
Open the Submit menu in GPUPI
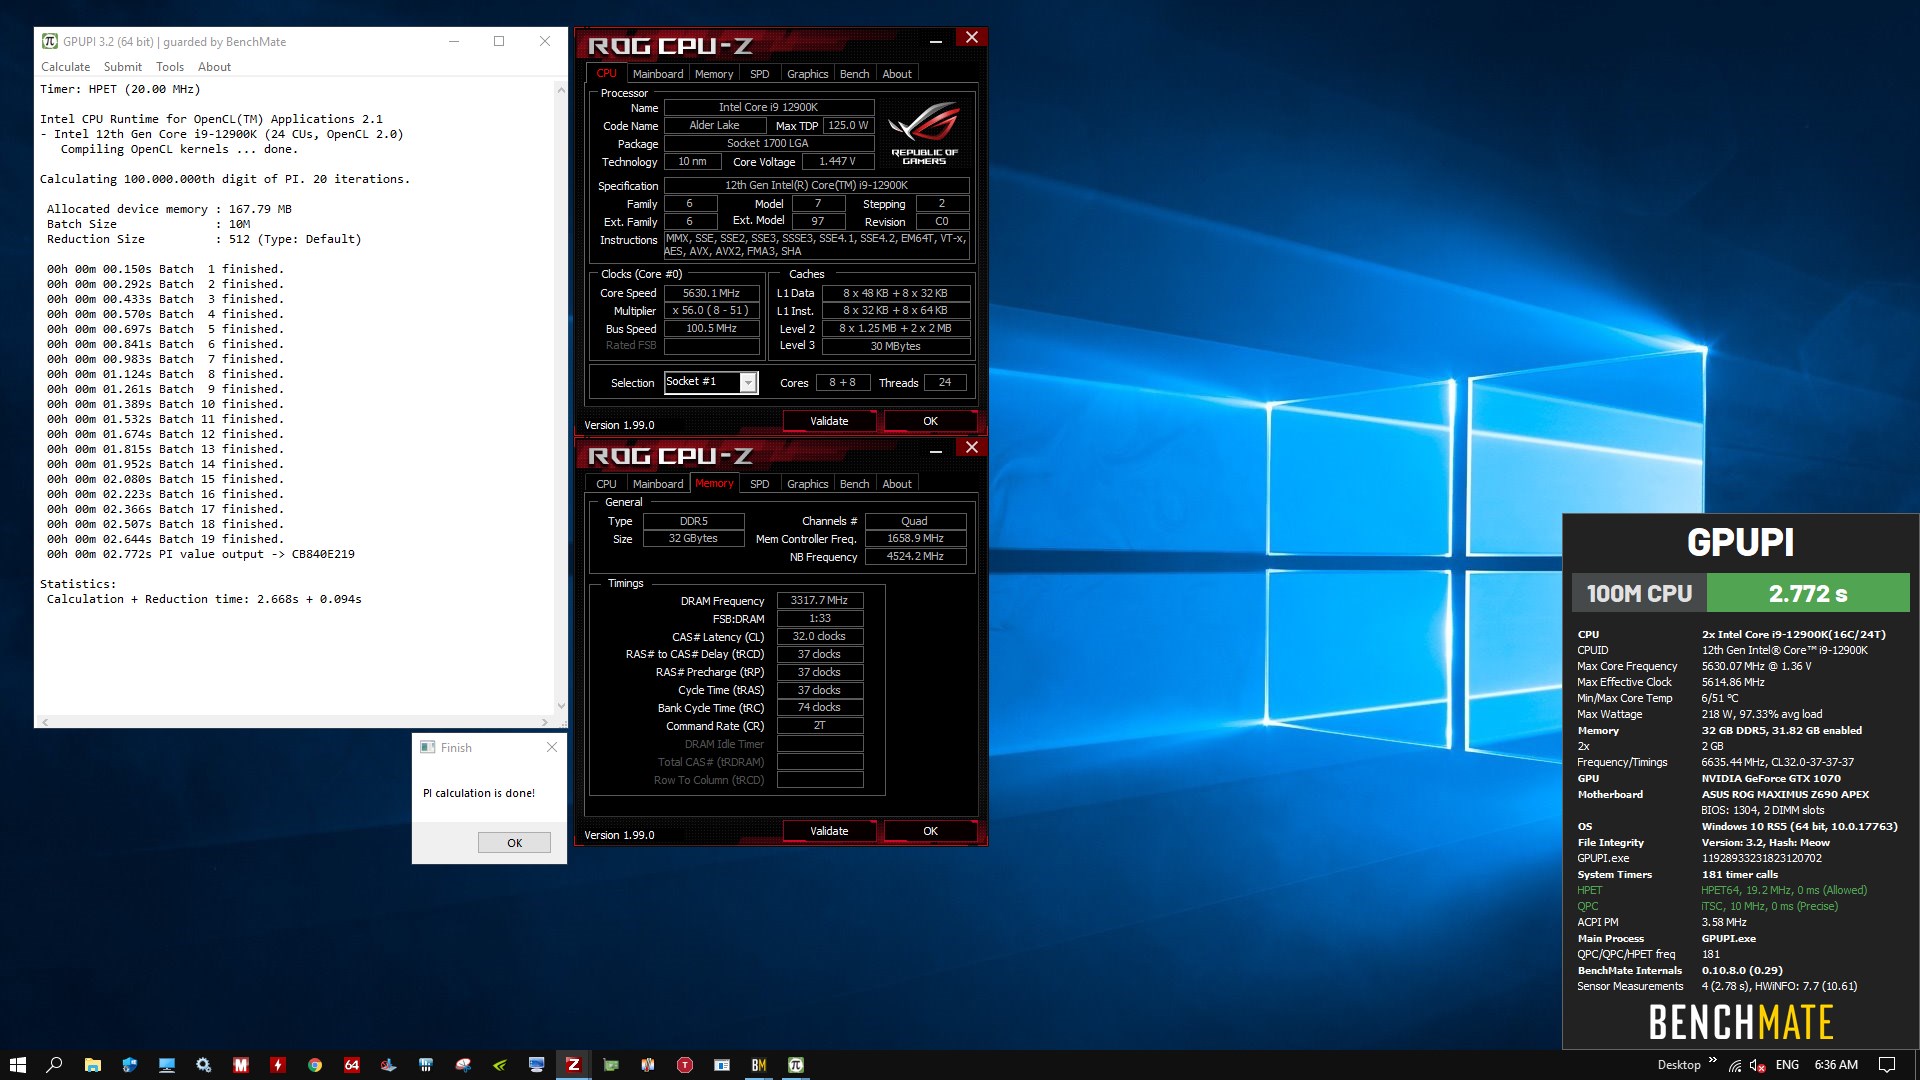pos(123,67)
